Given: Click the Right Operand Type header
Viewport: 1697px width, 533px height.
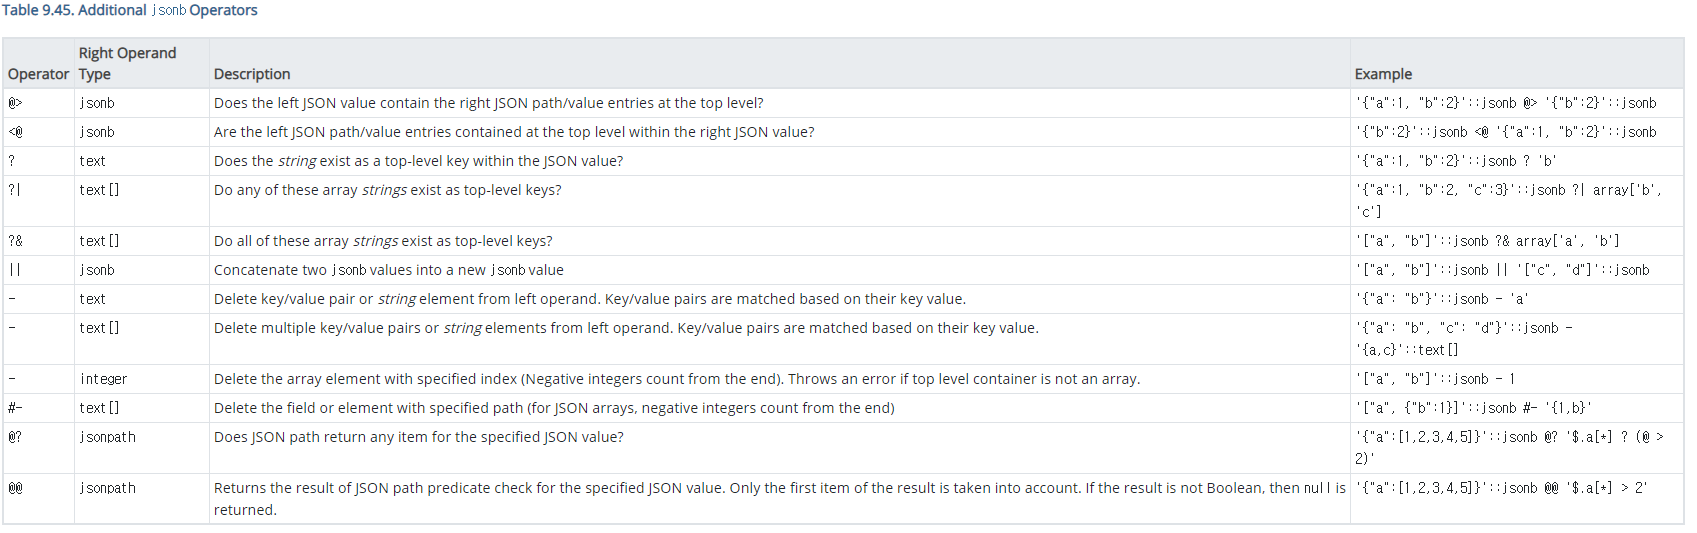Looking at the screenshot, I should 127,63.
